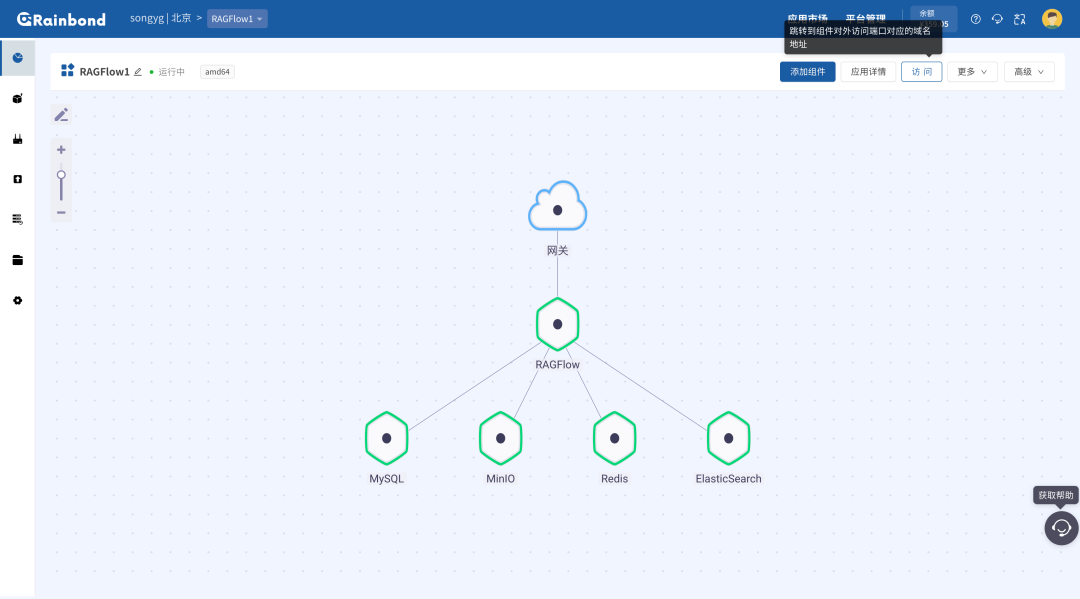This screenshot has width=1080, height=599.
Task: Click the 访问 button
Action: point(922,72)
